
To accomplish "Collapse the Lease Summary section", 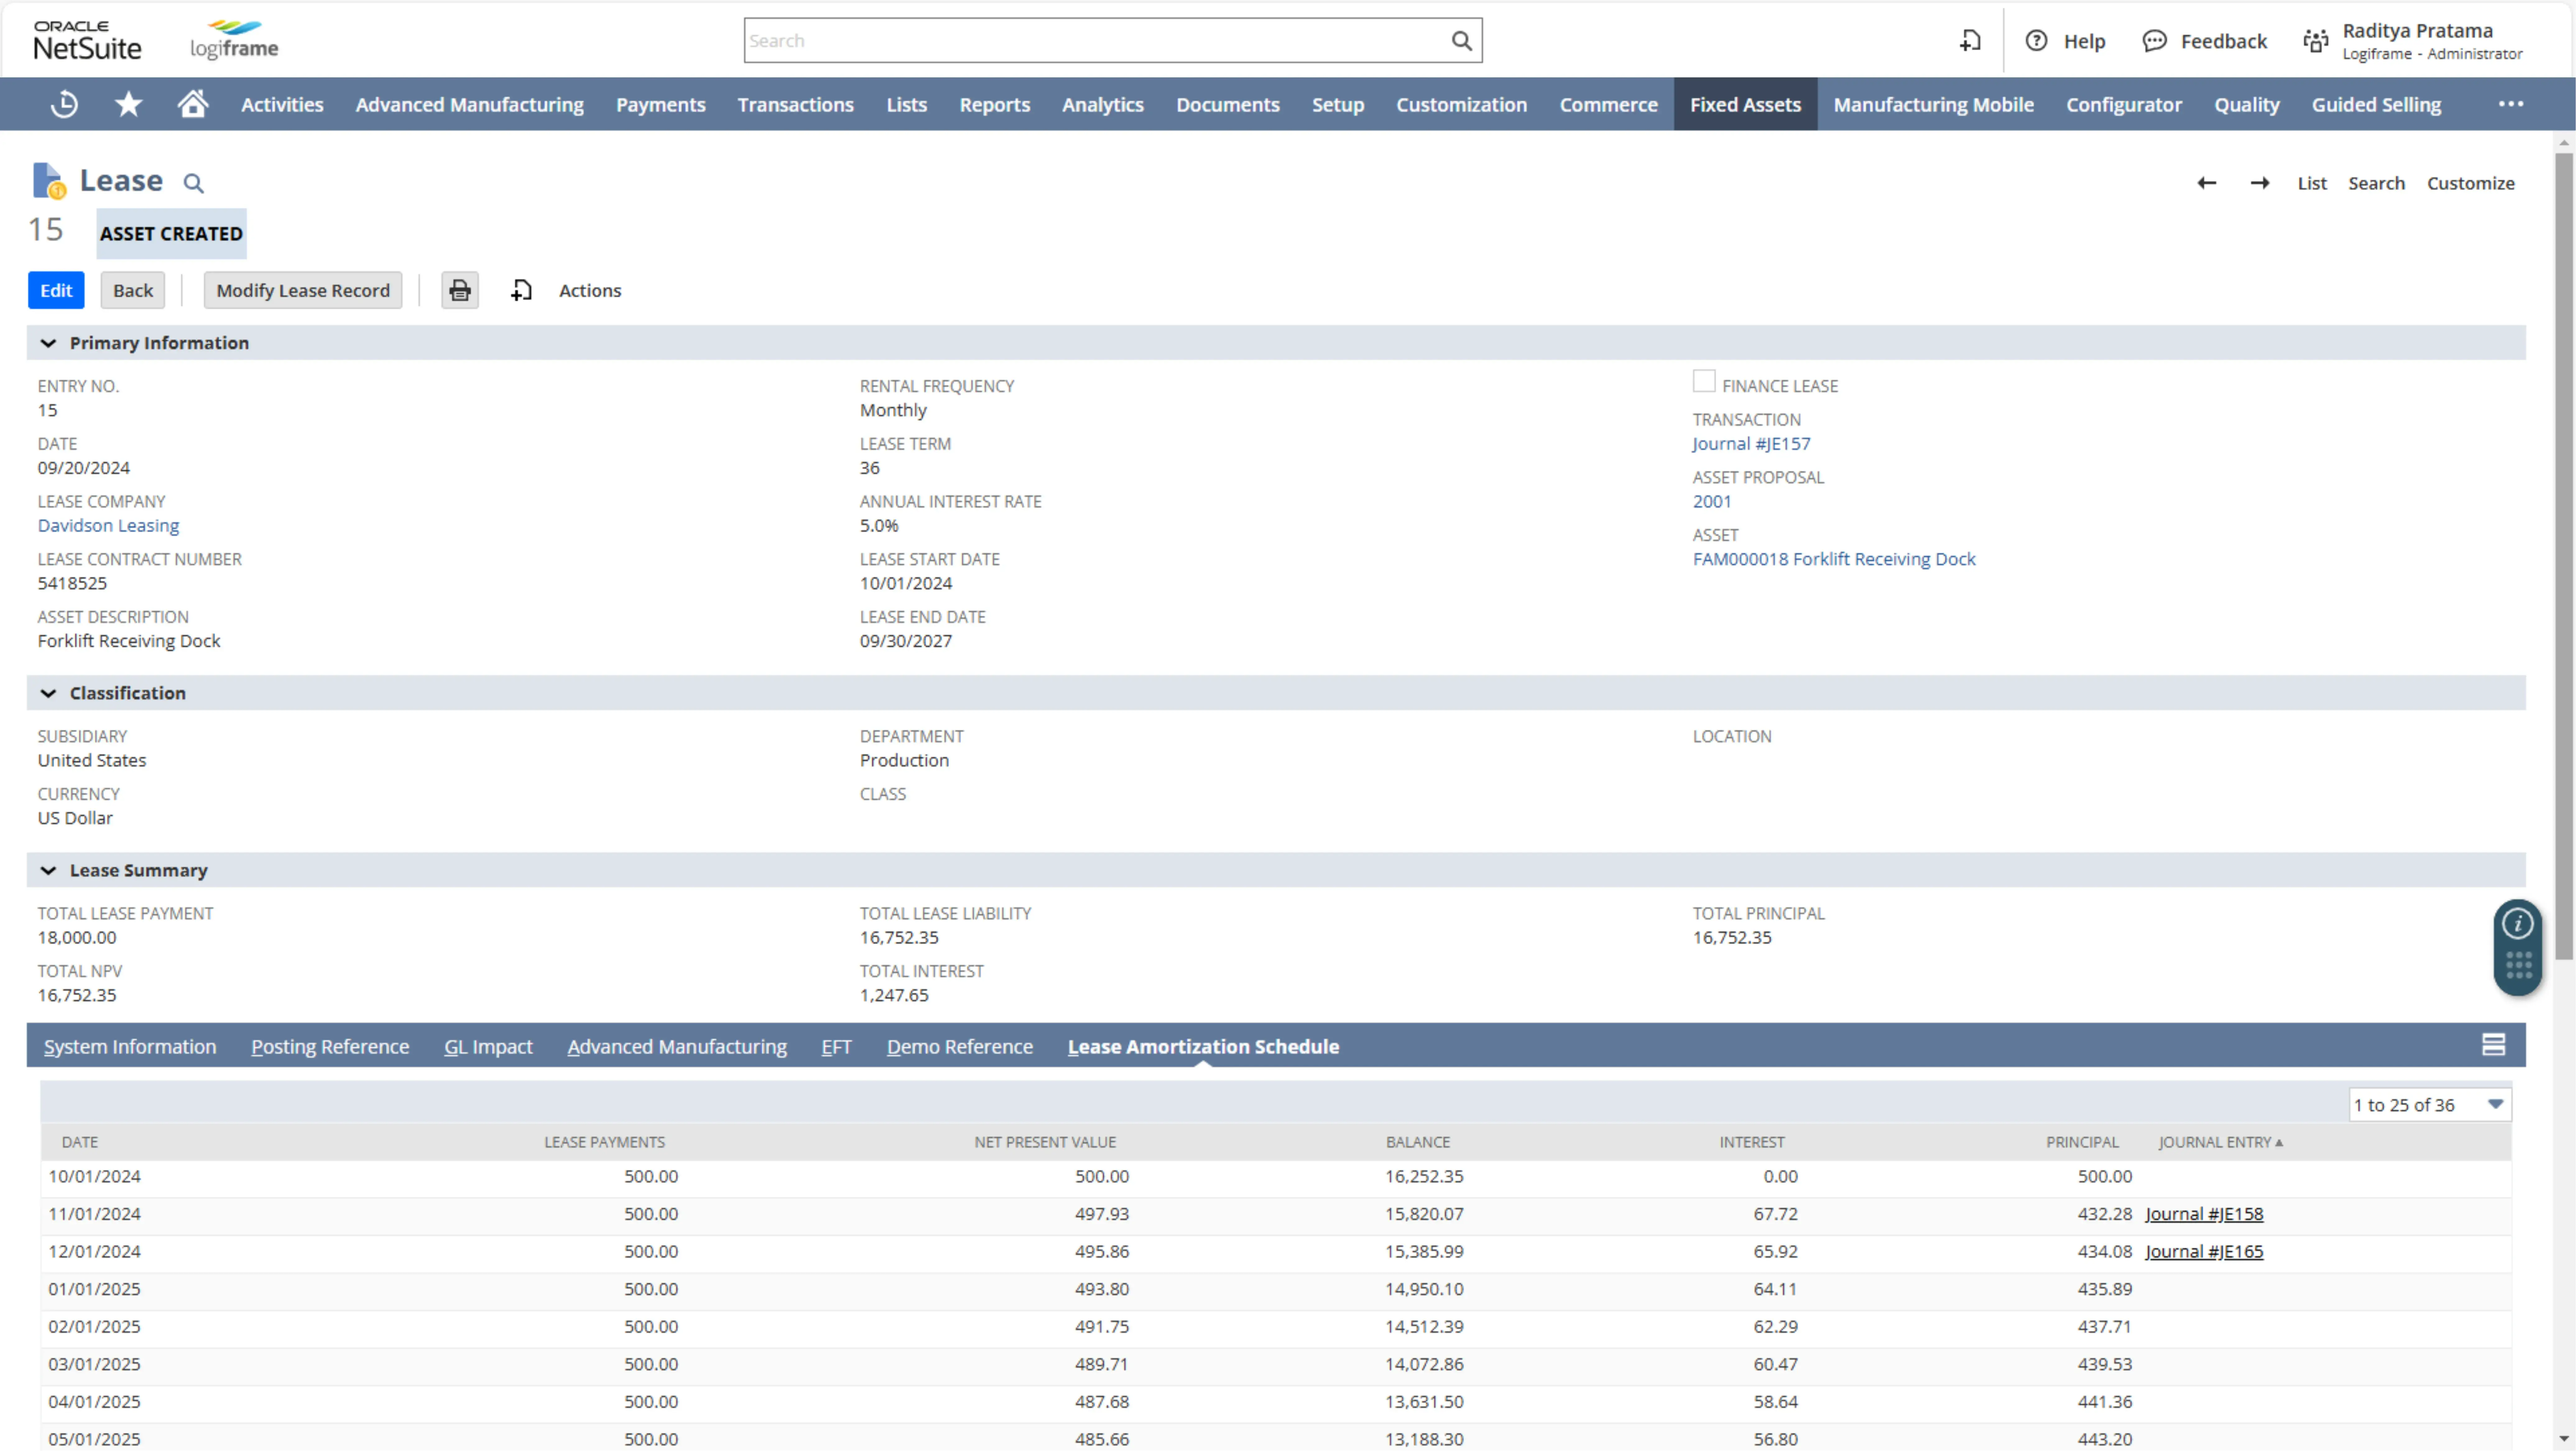I will 48,869.
